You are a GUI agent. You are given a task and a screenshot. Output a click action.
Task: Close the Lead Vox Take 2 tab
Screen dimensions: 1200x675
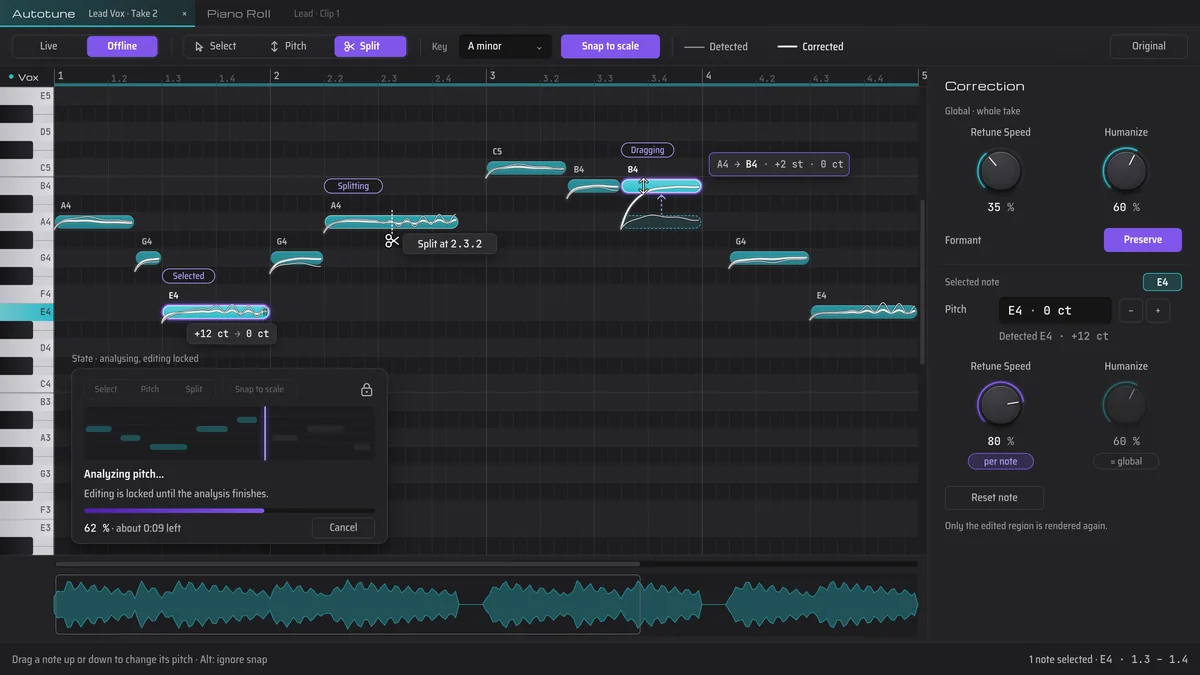coord(184,14)
